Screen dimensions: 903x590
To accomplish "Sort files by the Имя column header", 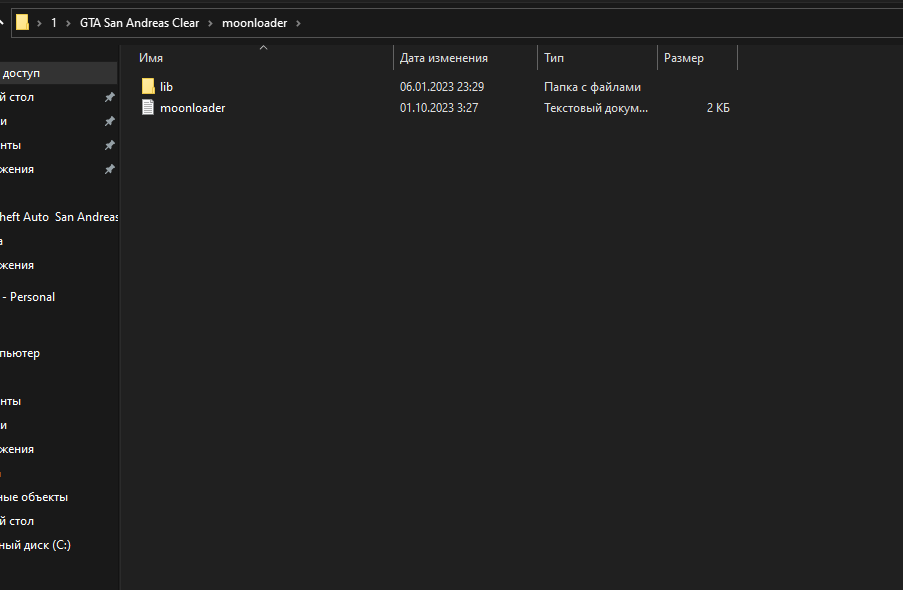I will (151, 58).
